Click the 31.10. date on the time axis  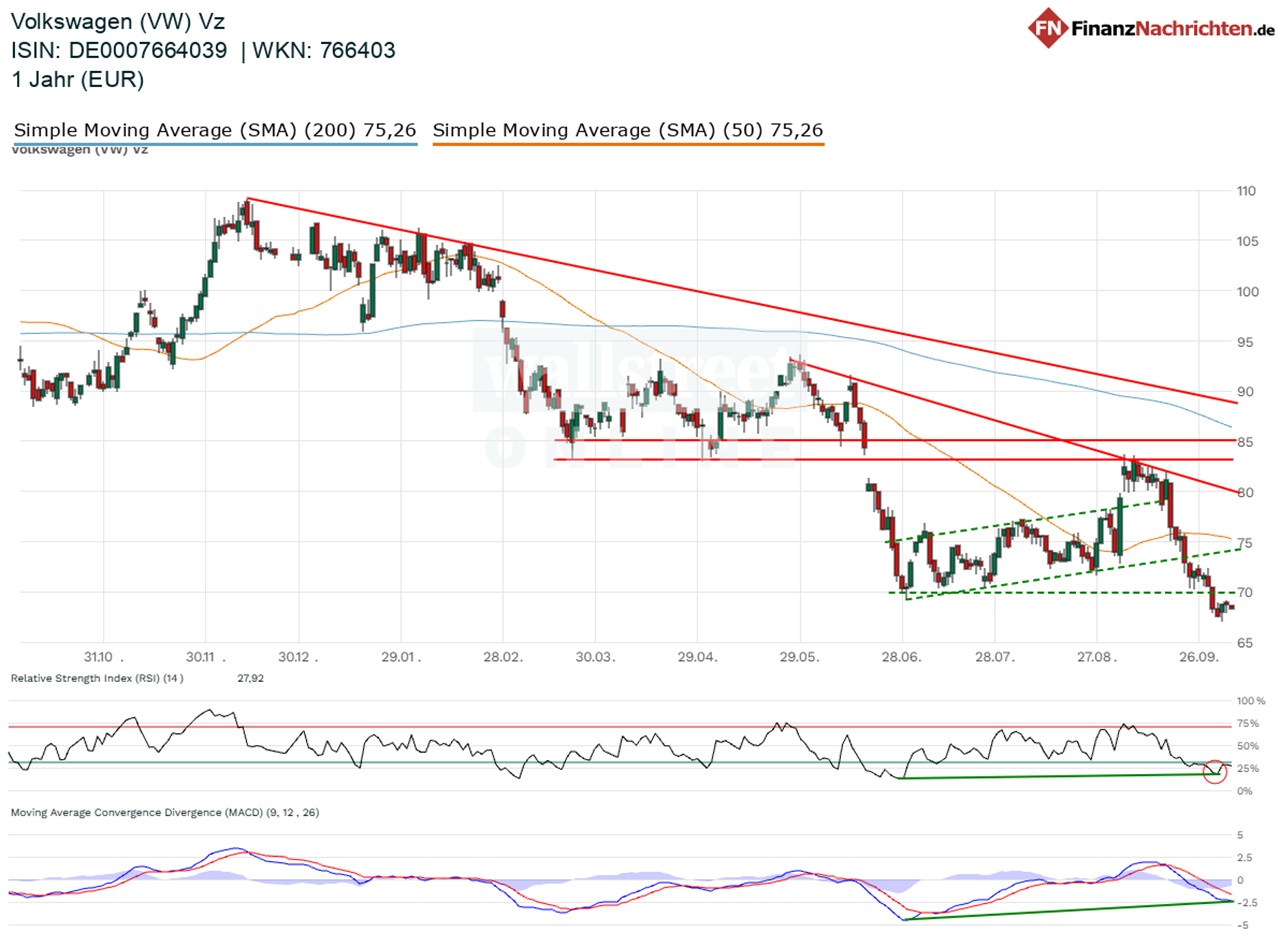[x=106, y=656]
